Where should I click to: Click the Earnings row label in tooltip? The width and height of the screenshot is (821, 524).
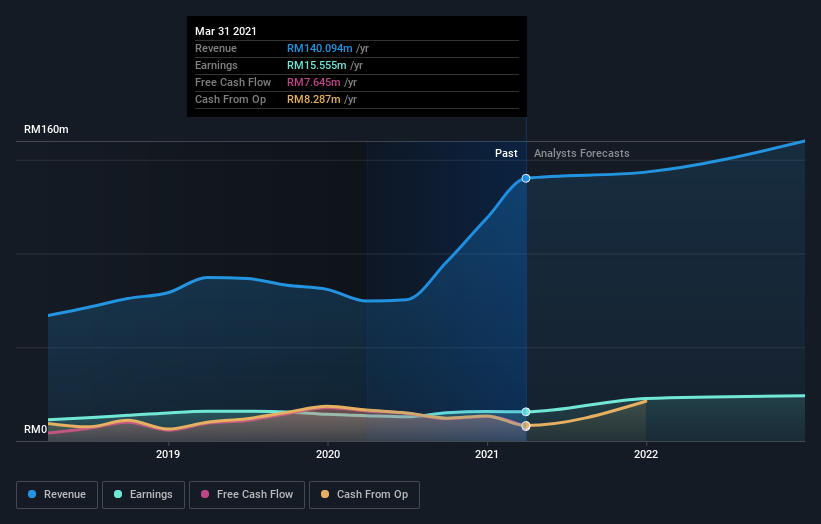click(x=216, y=65)
